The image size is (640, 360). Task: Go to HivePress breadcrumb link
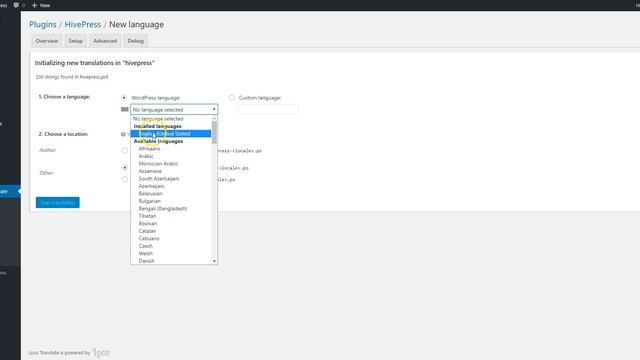(82, 24)
